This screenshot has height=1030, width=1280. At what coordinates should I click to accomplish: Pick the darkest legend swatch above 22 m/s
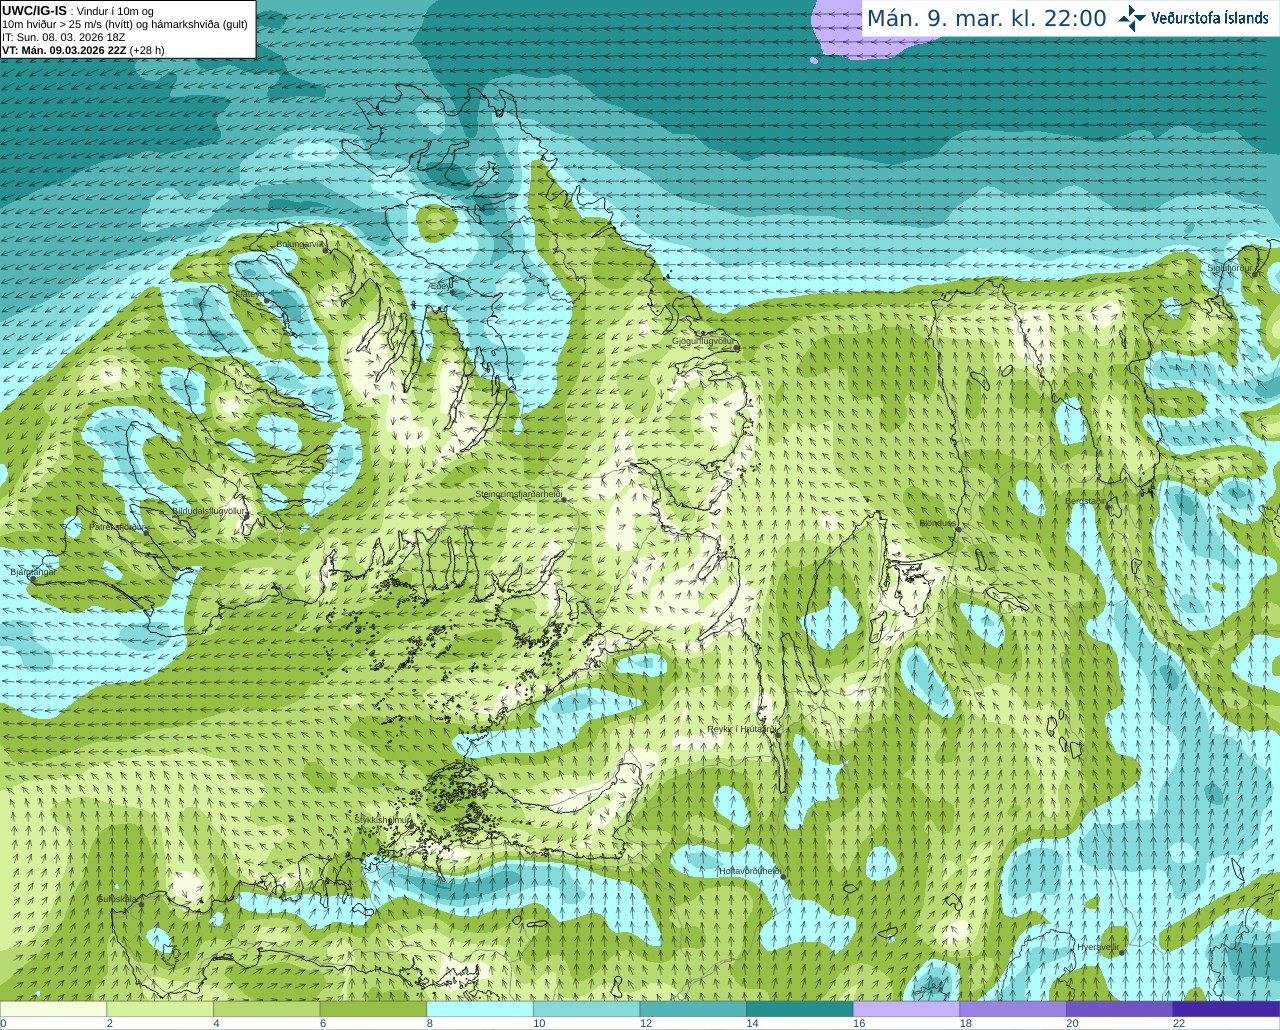point(1226,1009)
